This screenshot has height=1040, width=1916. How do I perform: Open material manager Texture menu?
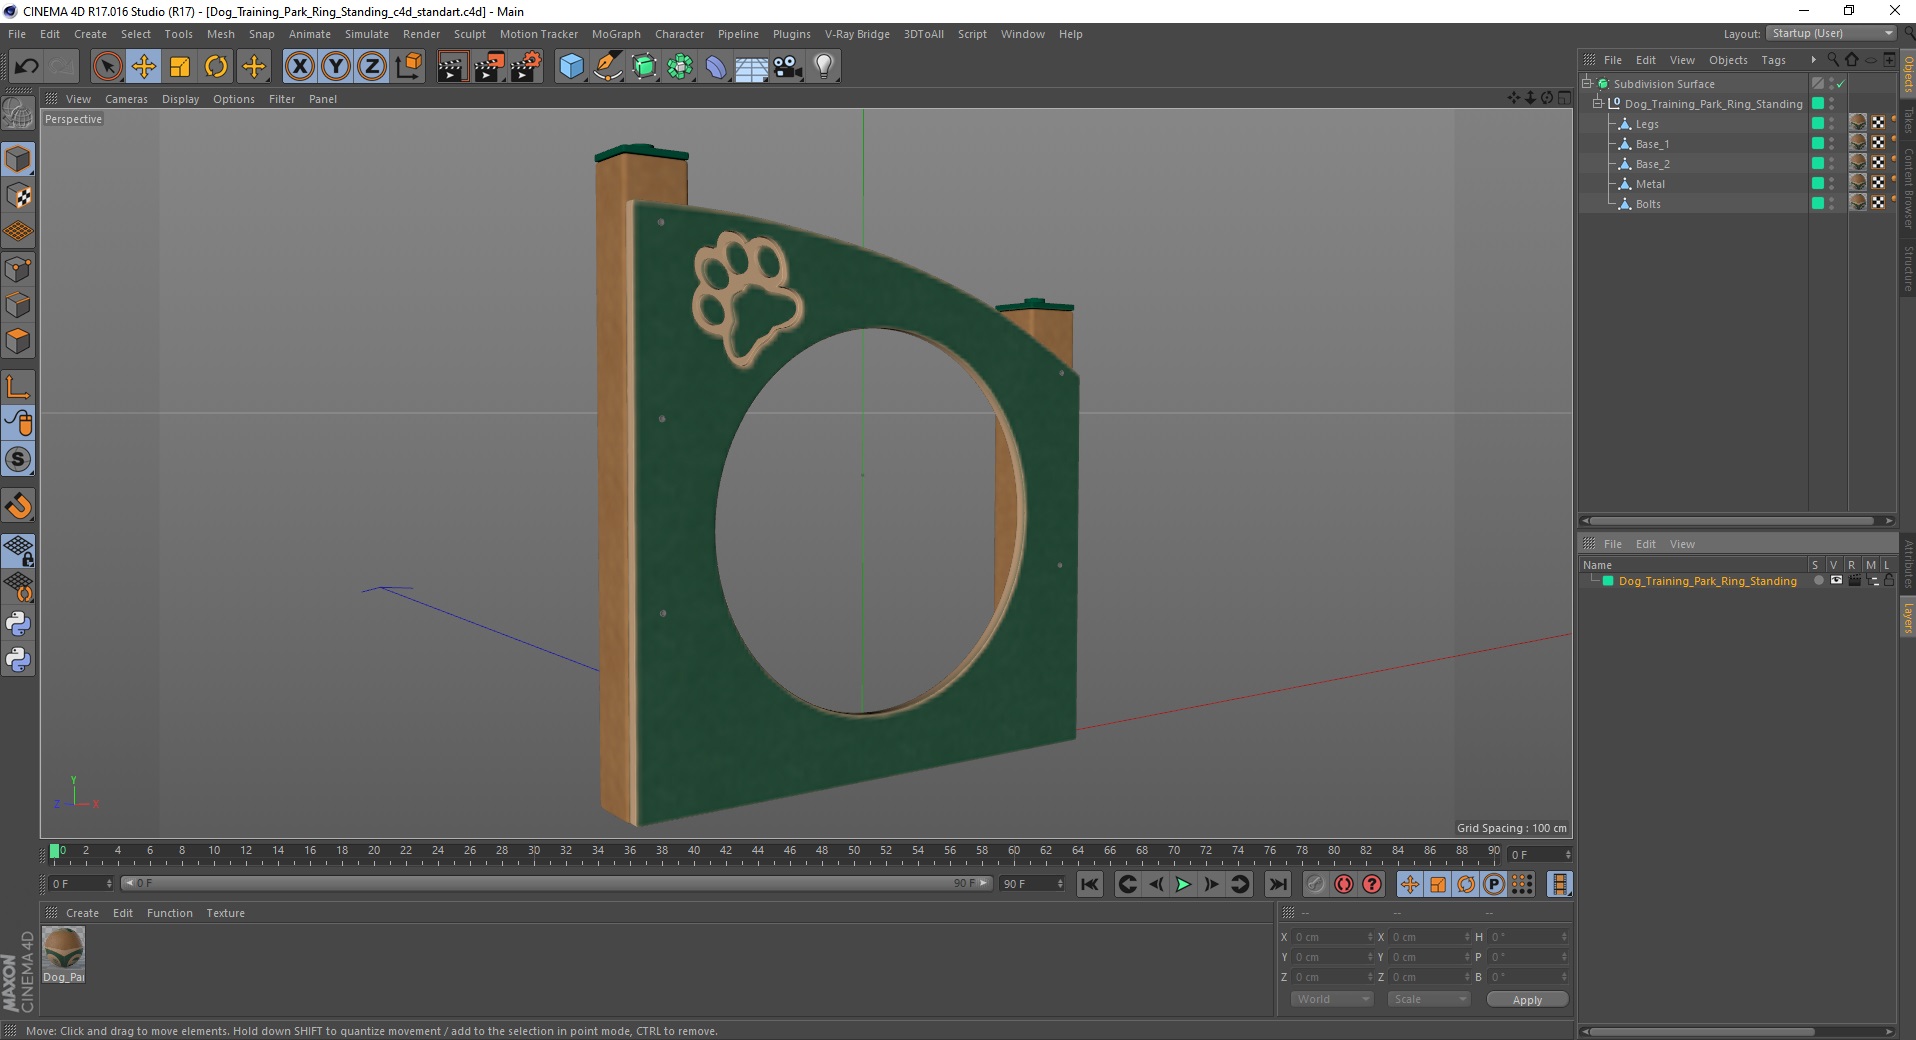(x=225, y=913)
